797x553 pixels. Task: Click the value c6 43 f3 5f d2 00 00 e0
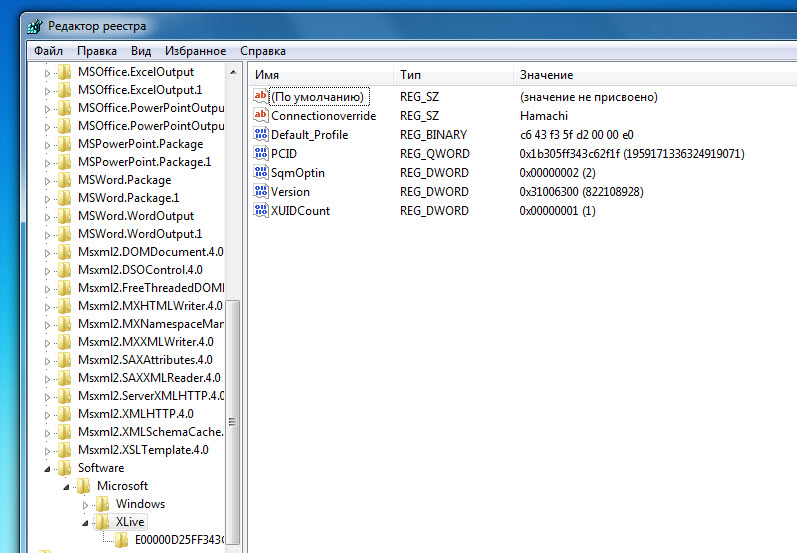[x=576, y=135]
